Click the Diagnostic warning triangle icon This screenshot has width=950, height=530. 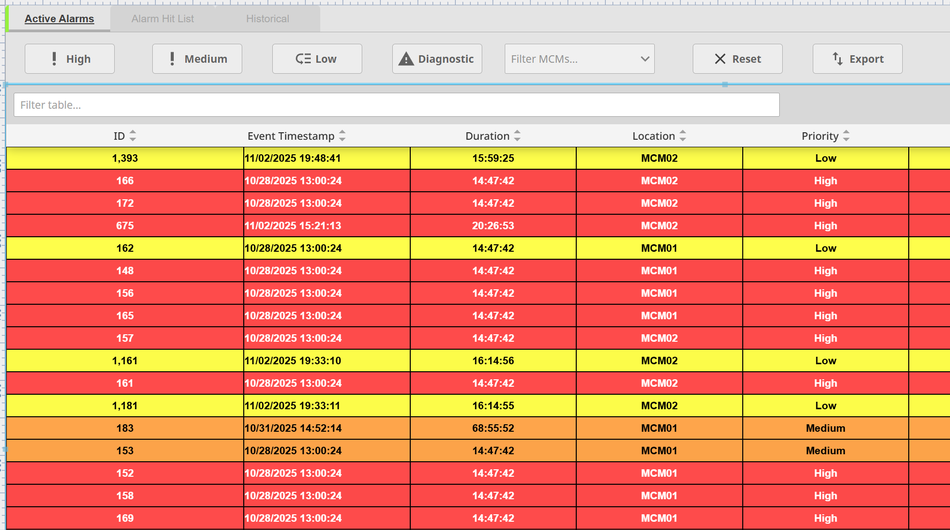click(x=406, y=59)
